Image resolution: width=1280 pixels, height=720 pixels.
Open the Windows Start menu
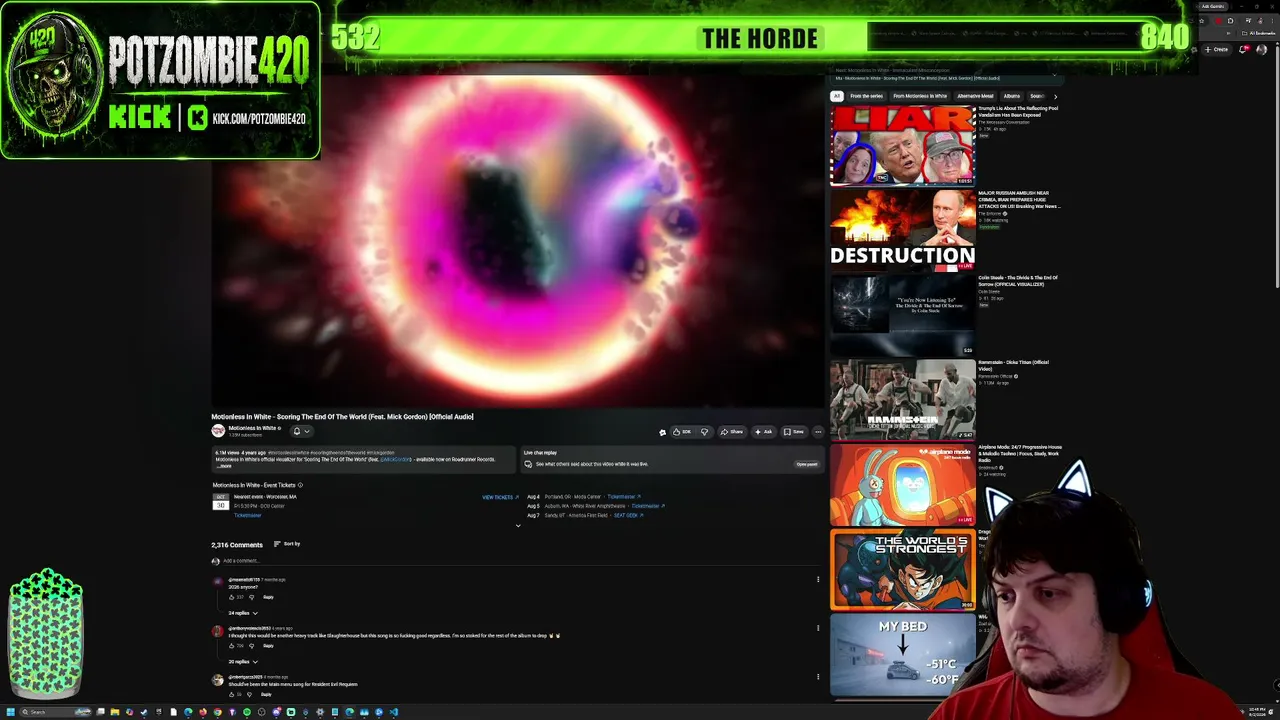(11, 712)
